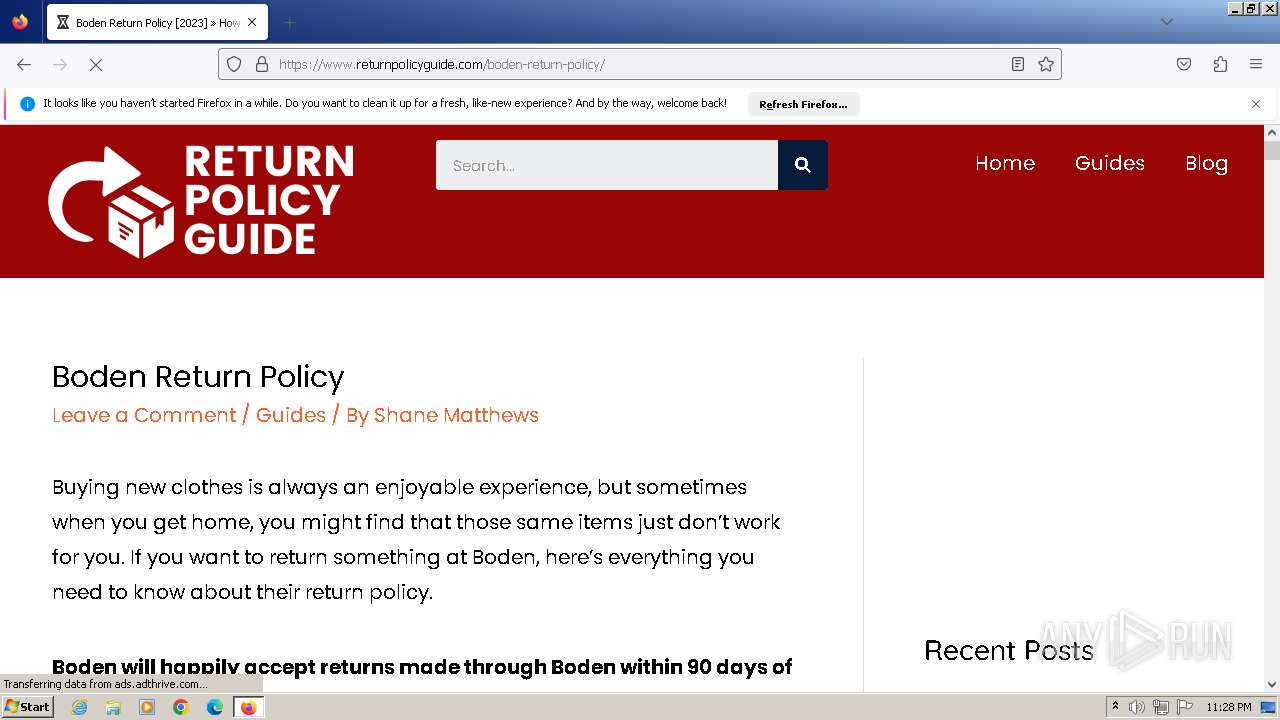Open the tracking protection shield icon
The image size is (1280, 720).
[x=234, y=64]
